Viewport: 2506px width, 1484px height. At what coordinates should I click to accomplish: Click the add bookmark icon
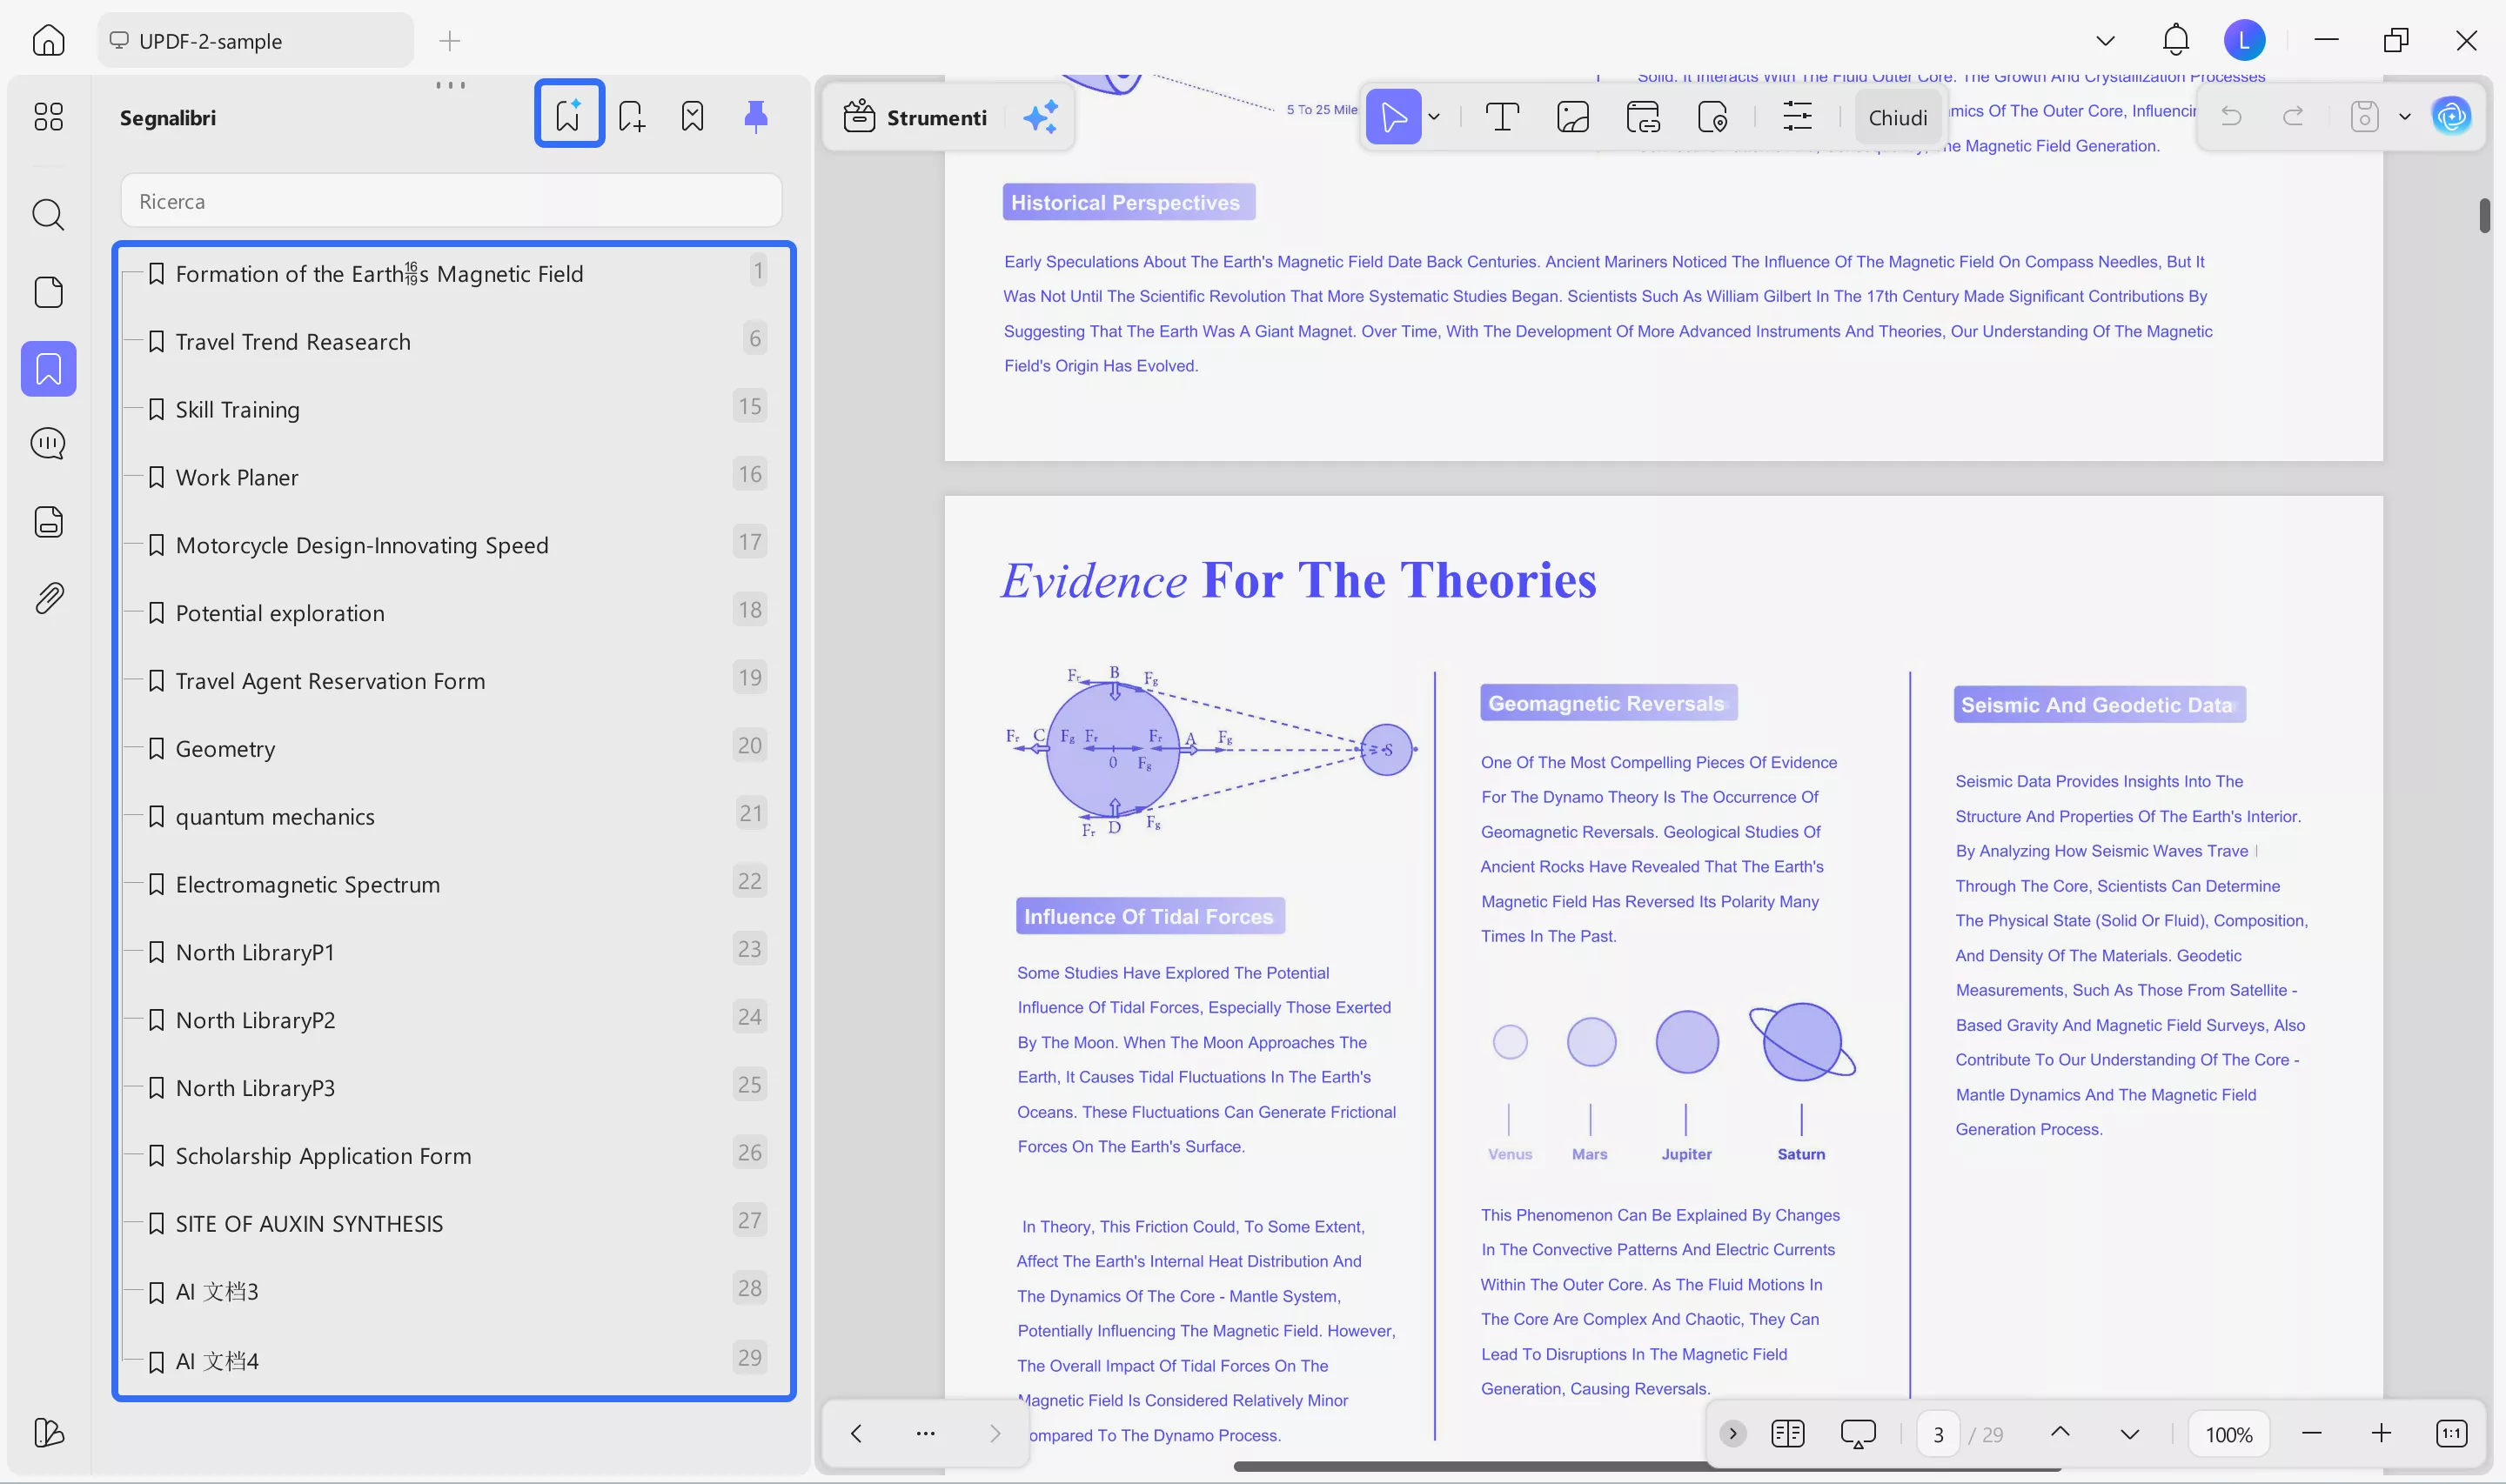click(x=631, y=116)
